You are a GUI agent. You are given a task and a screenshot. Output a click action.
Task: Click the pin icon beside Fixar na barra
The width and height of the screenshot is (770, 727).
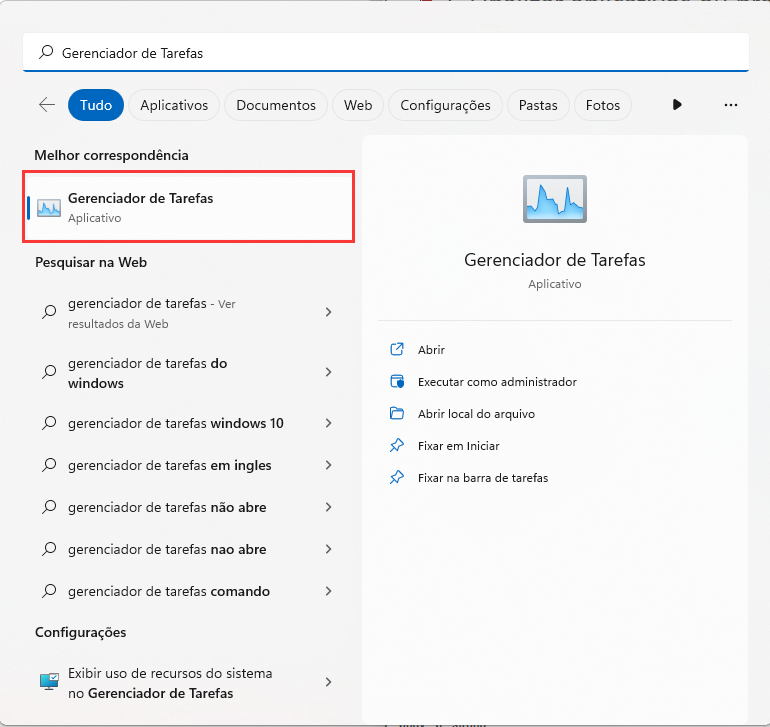(397, 477)
